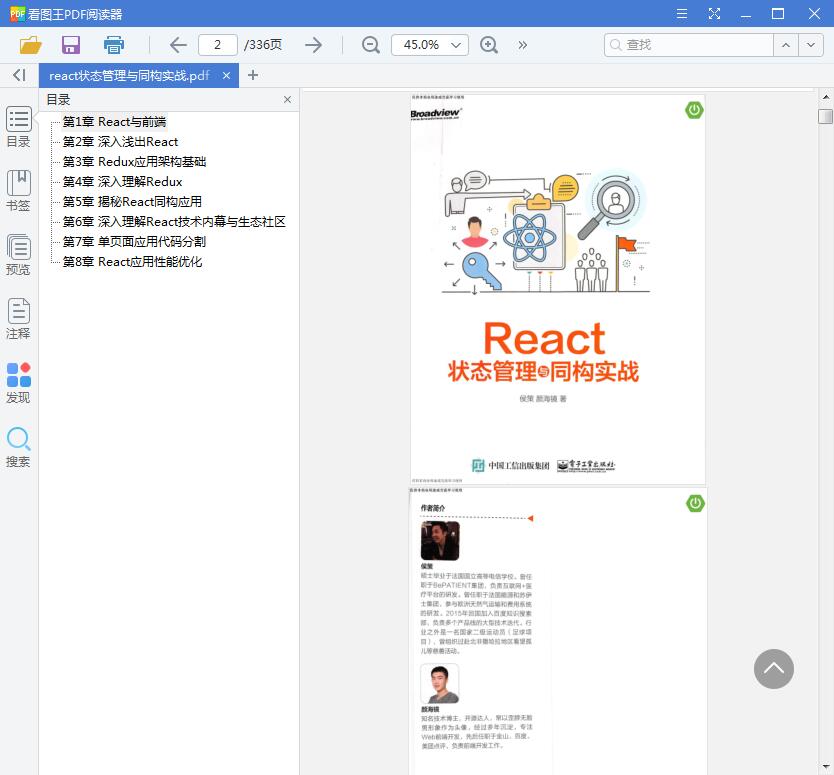Zoom in with the plus magnifier
Screen dimensions: 834x775
[x=489, y=45]
